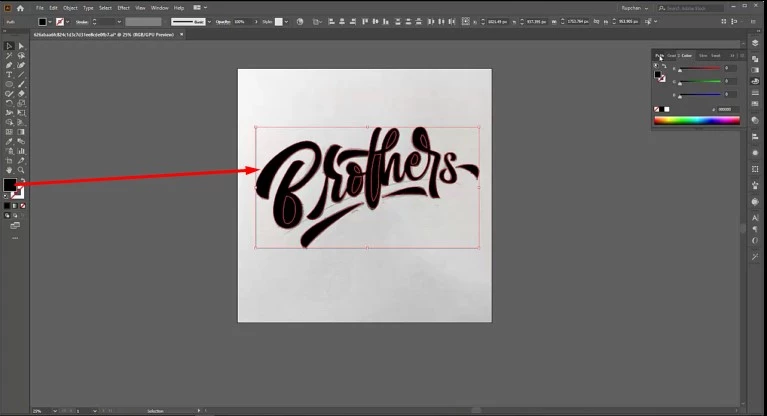Image resolution: width=767 pixels, height=416 pixels.
Task: Select the Free Transform tool
Action: coord(21,113)
